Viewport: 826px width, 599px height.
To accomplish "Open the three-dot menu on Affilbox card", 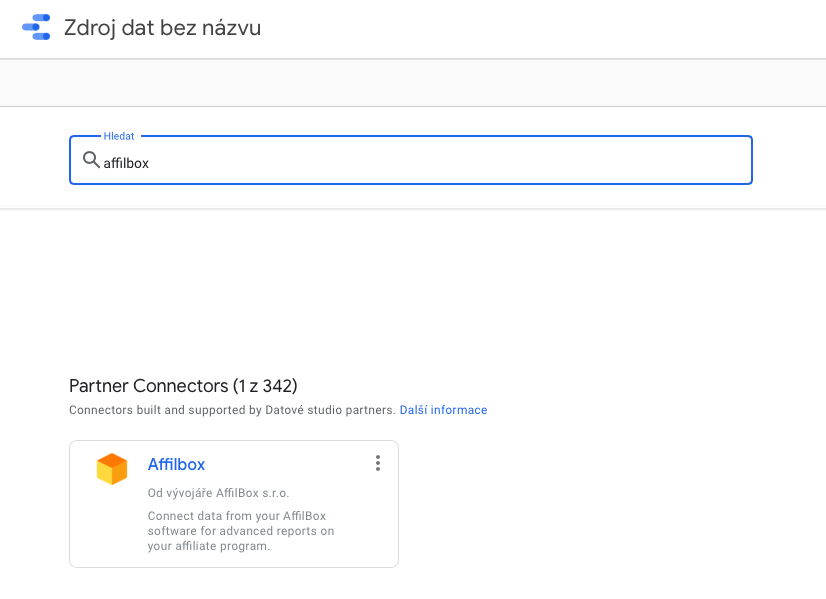I will tap(378, 463).
